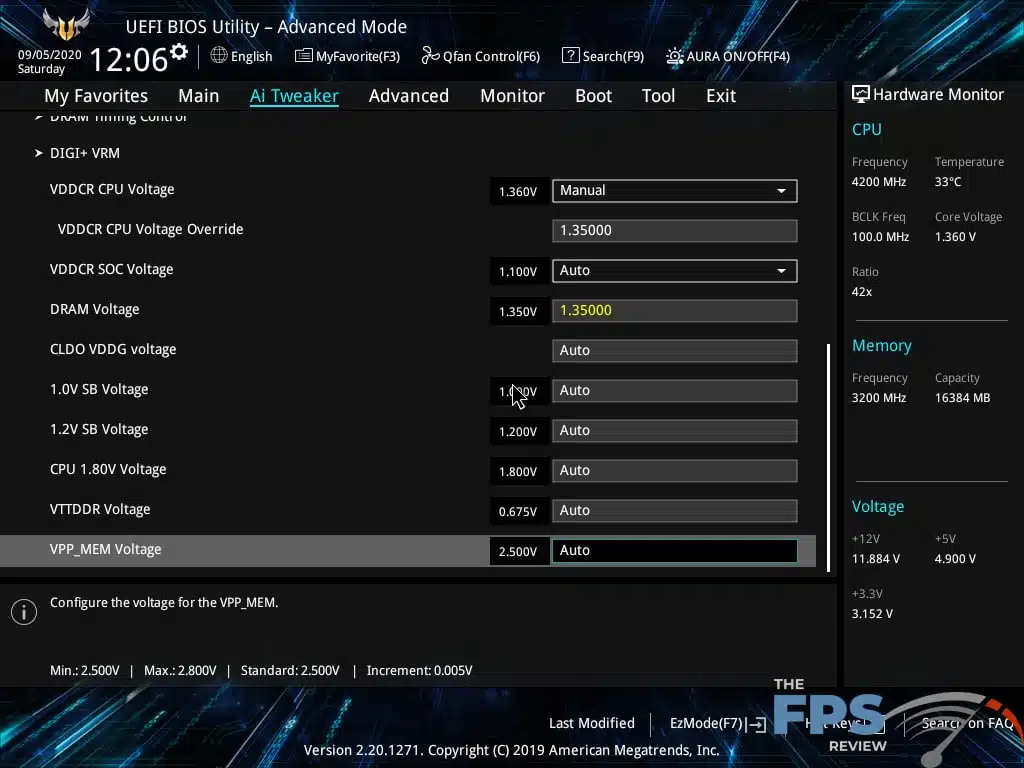Viewport: 1024px width, 768px height.
Task: Click the VPP_MEM Voltage Auto field
Action: point(675,551)
